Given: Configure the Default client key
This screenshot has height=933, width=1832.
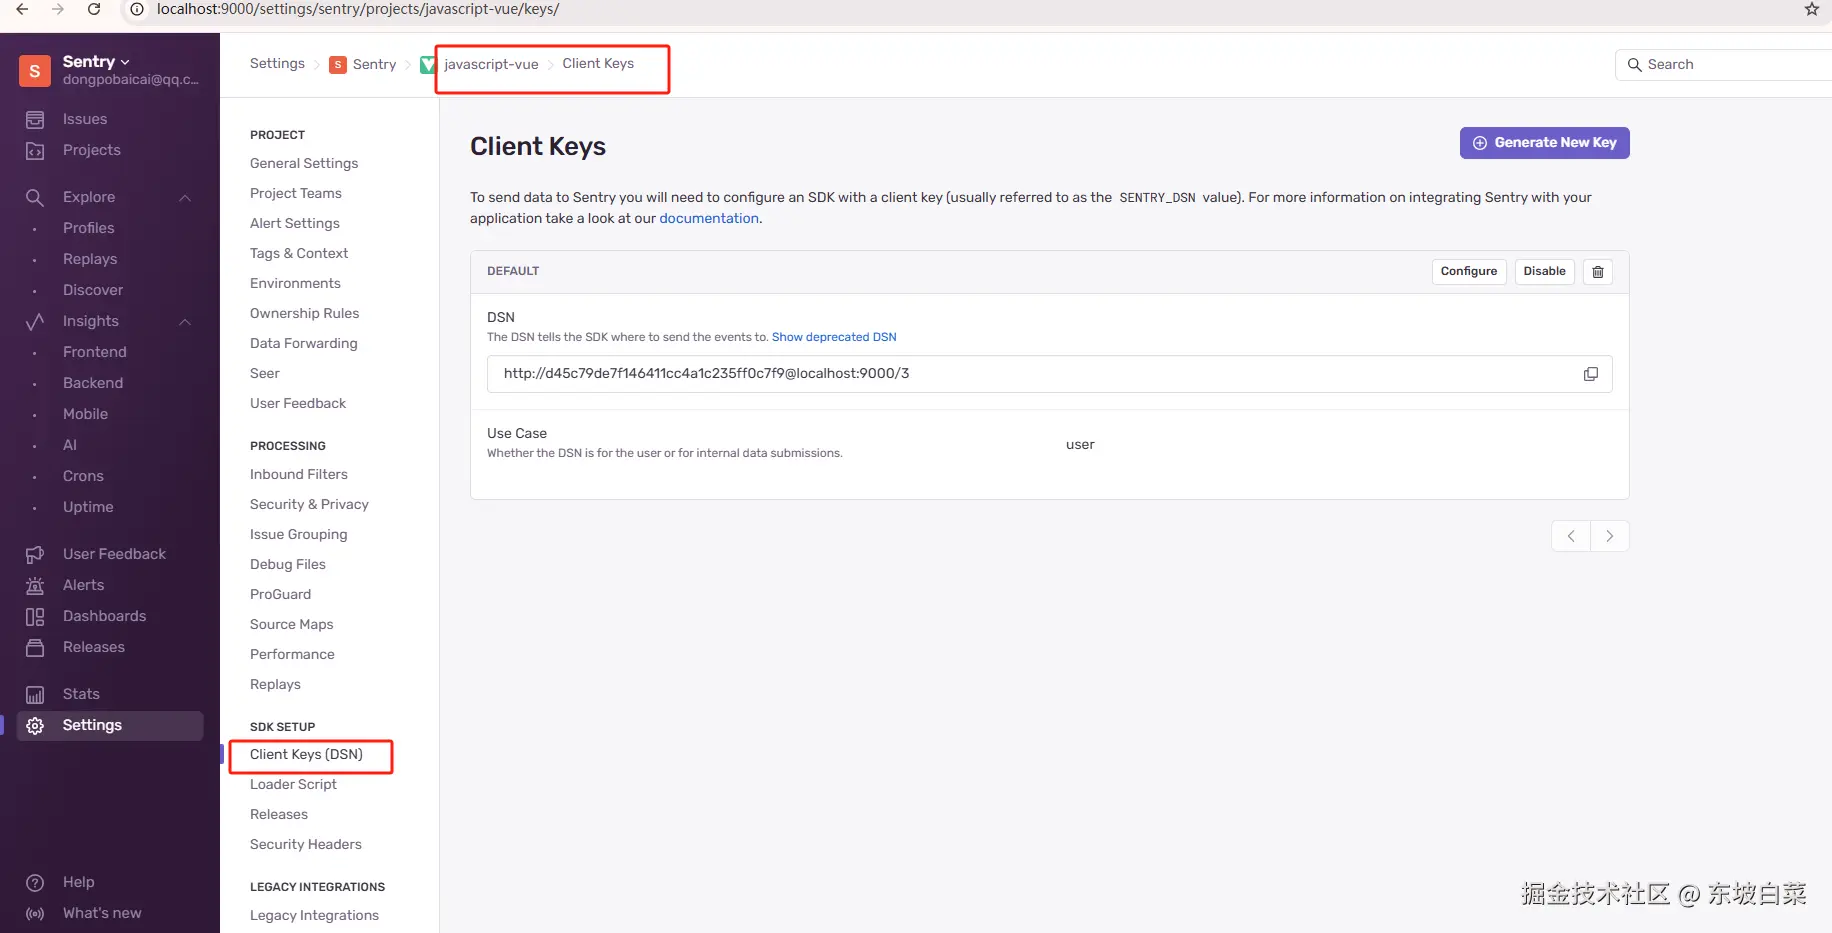Looking at the screenshot, I should tap(1468, 272).
